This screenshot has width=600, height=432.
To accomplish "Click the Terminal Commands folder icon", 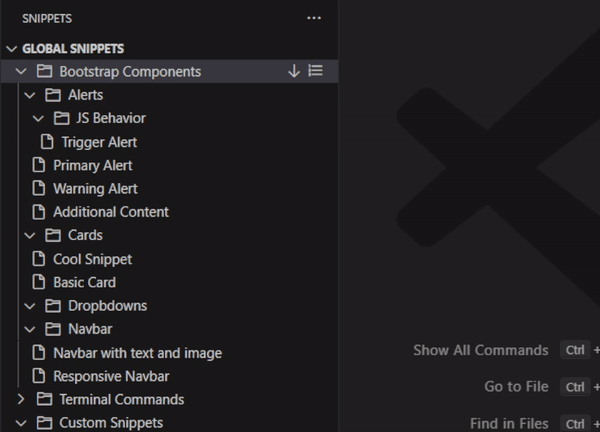I will [x=44, y=399].
